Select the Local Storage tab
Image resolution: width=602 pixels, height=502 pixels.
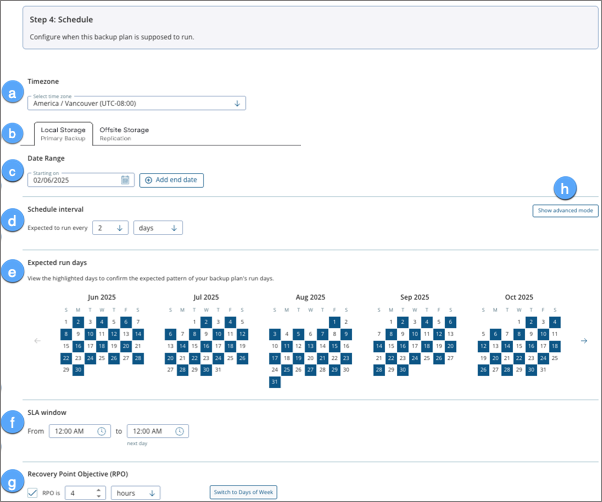[x=62, y=134]
